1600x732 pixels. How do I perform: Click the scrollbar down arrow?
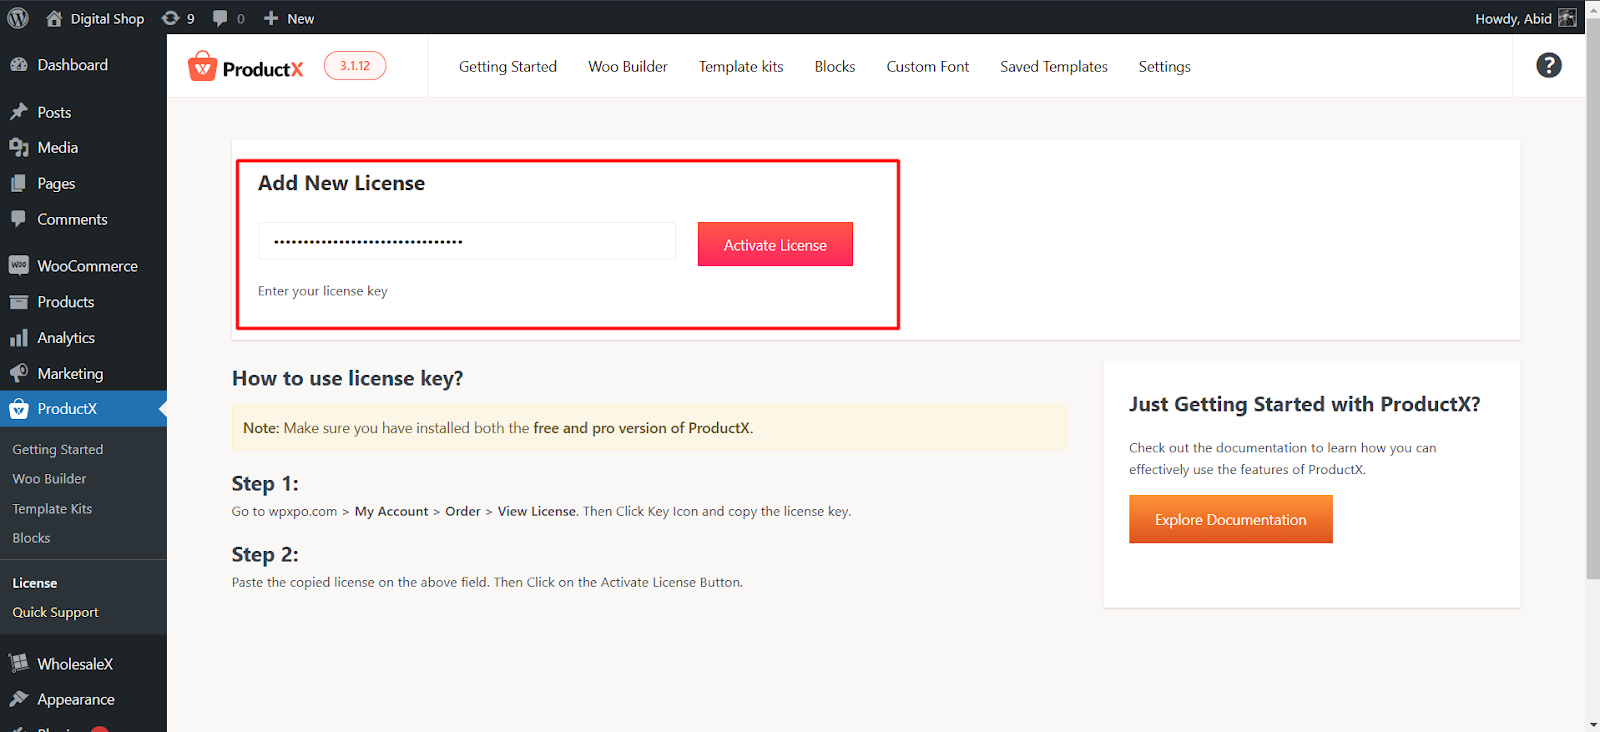1593,724
